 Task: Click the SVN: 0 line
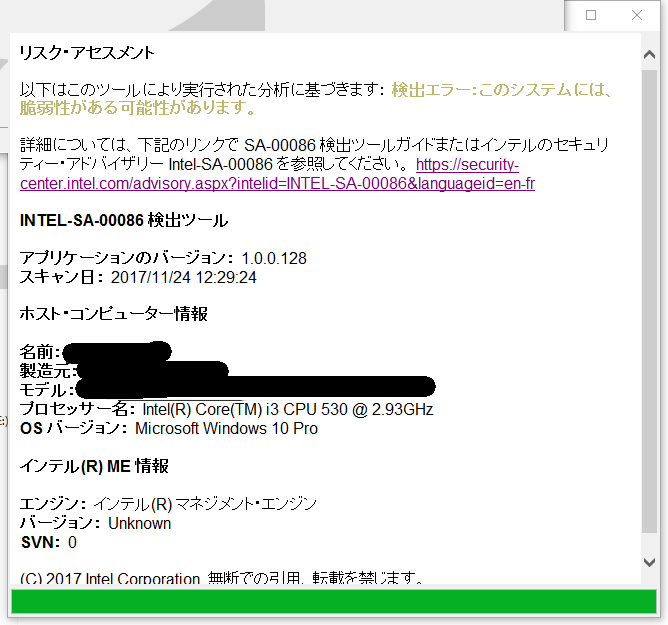(x=49, y=542)
